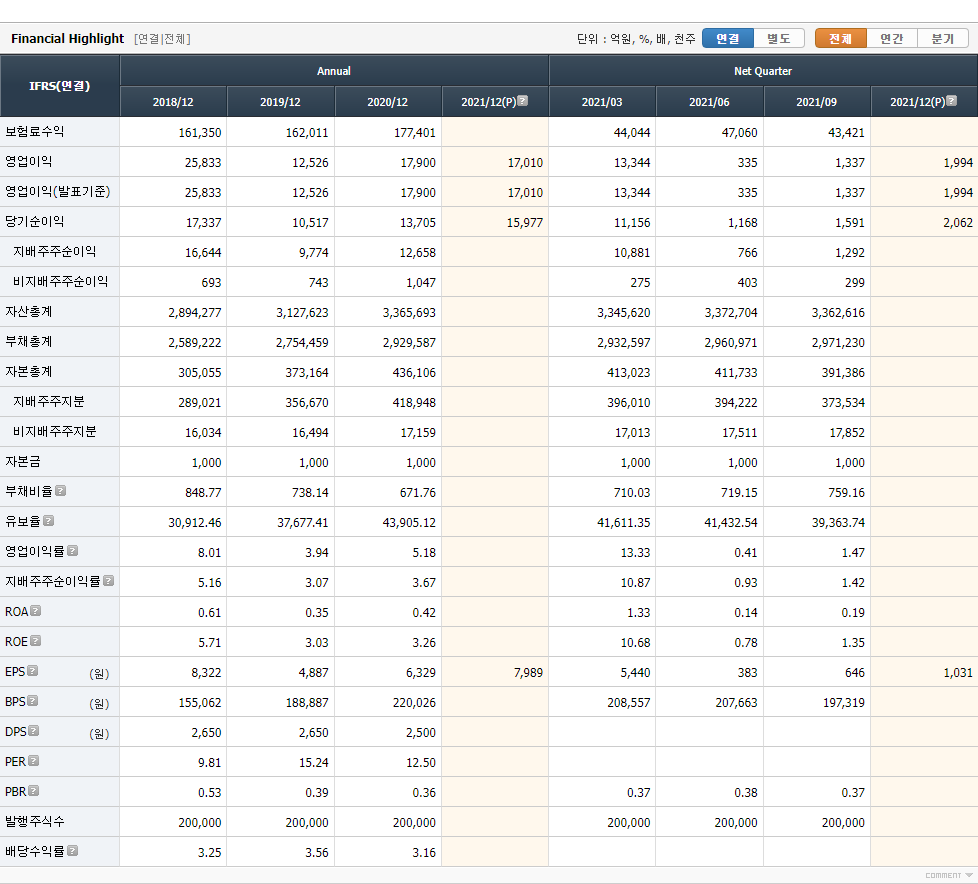Click the value 3.56 in 배당수익률 row
The width and height of the screenshot is (978, 884).
click(x=317, y=852)
